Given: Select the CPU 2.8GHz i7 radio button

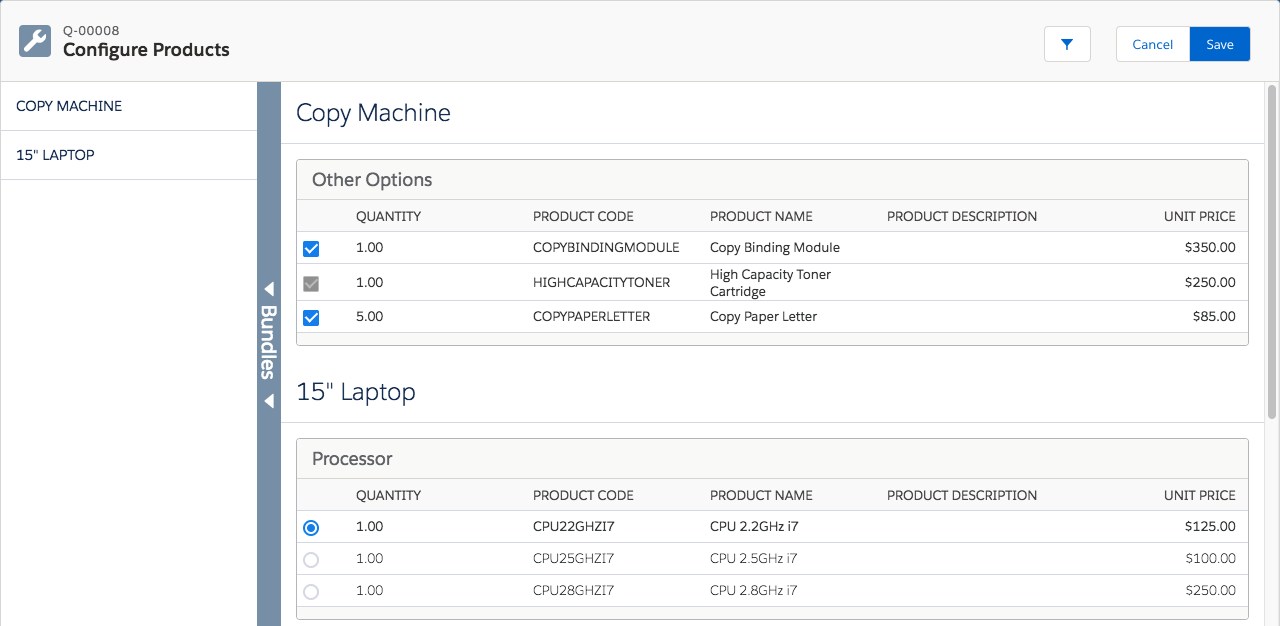Looking at the screenshot, I should [x=311, y=591].
